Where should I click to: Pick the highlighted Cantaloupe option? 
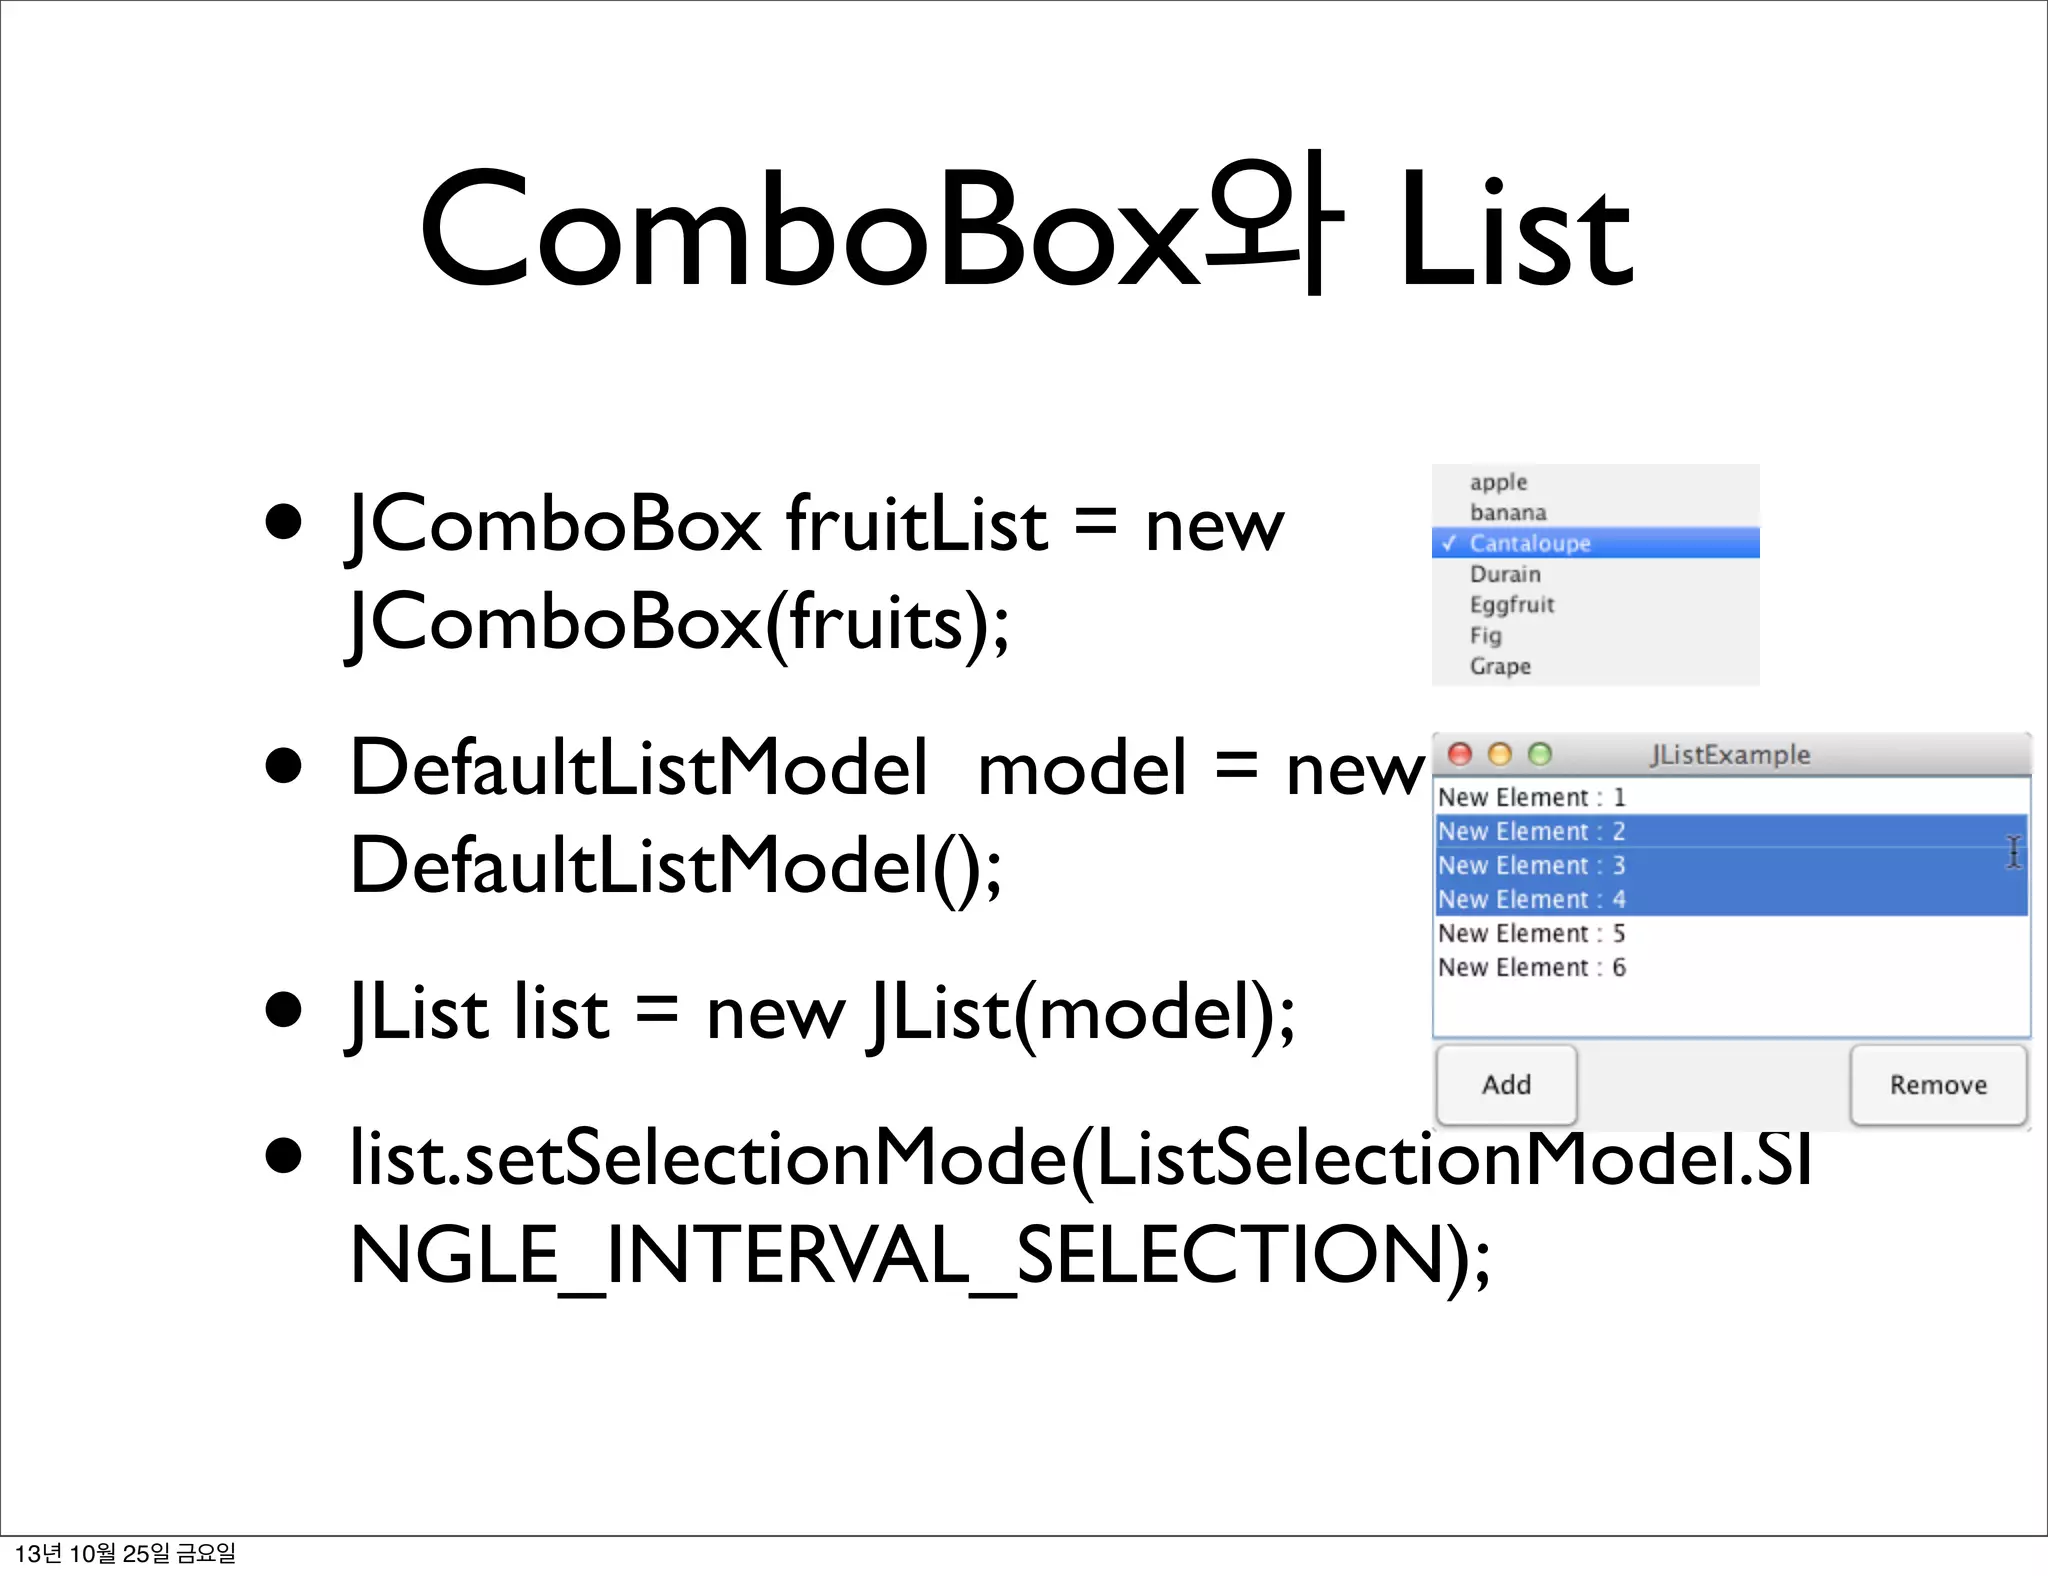[x=1595, y=543]
